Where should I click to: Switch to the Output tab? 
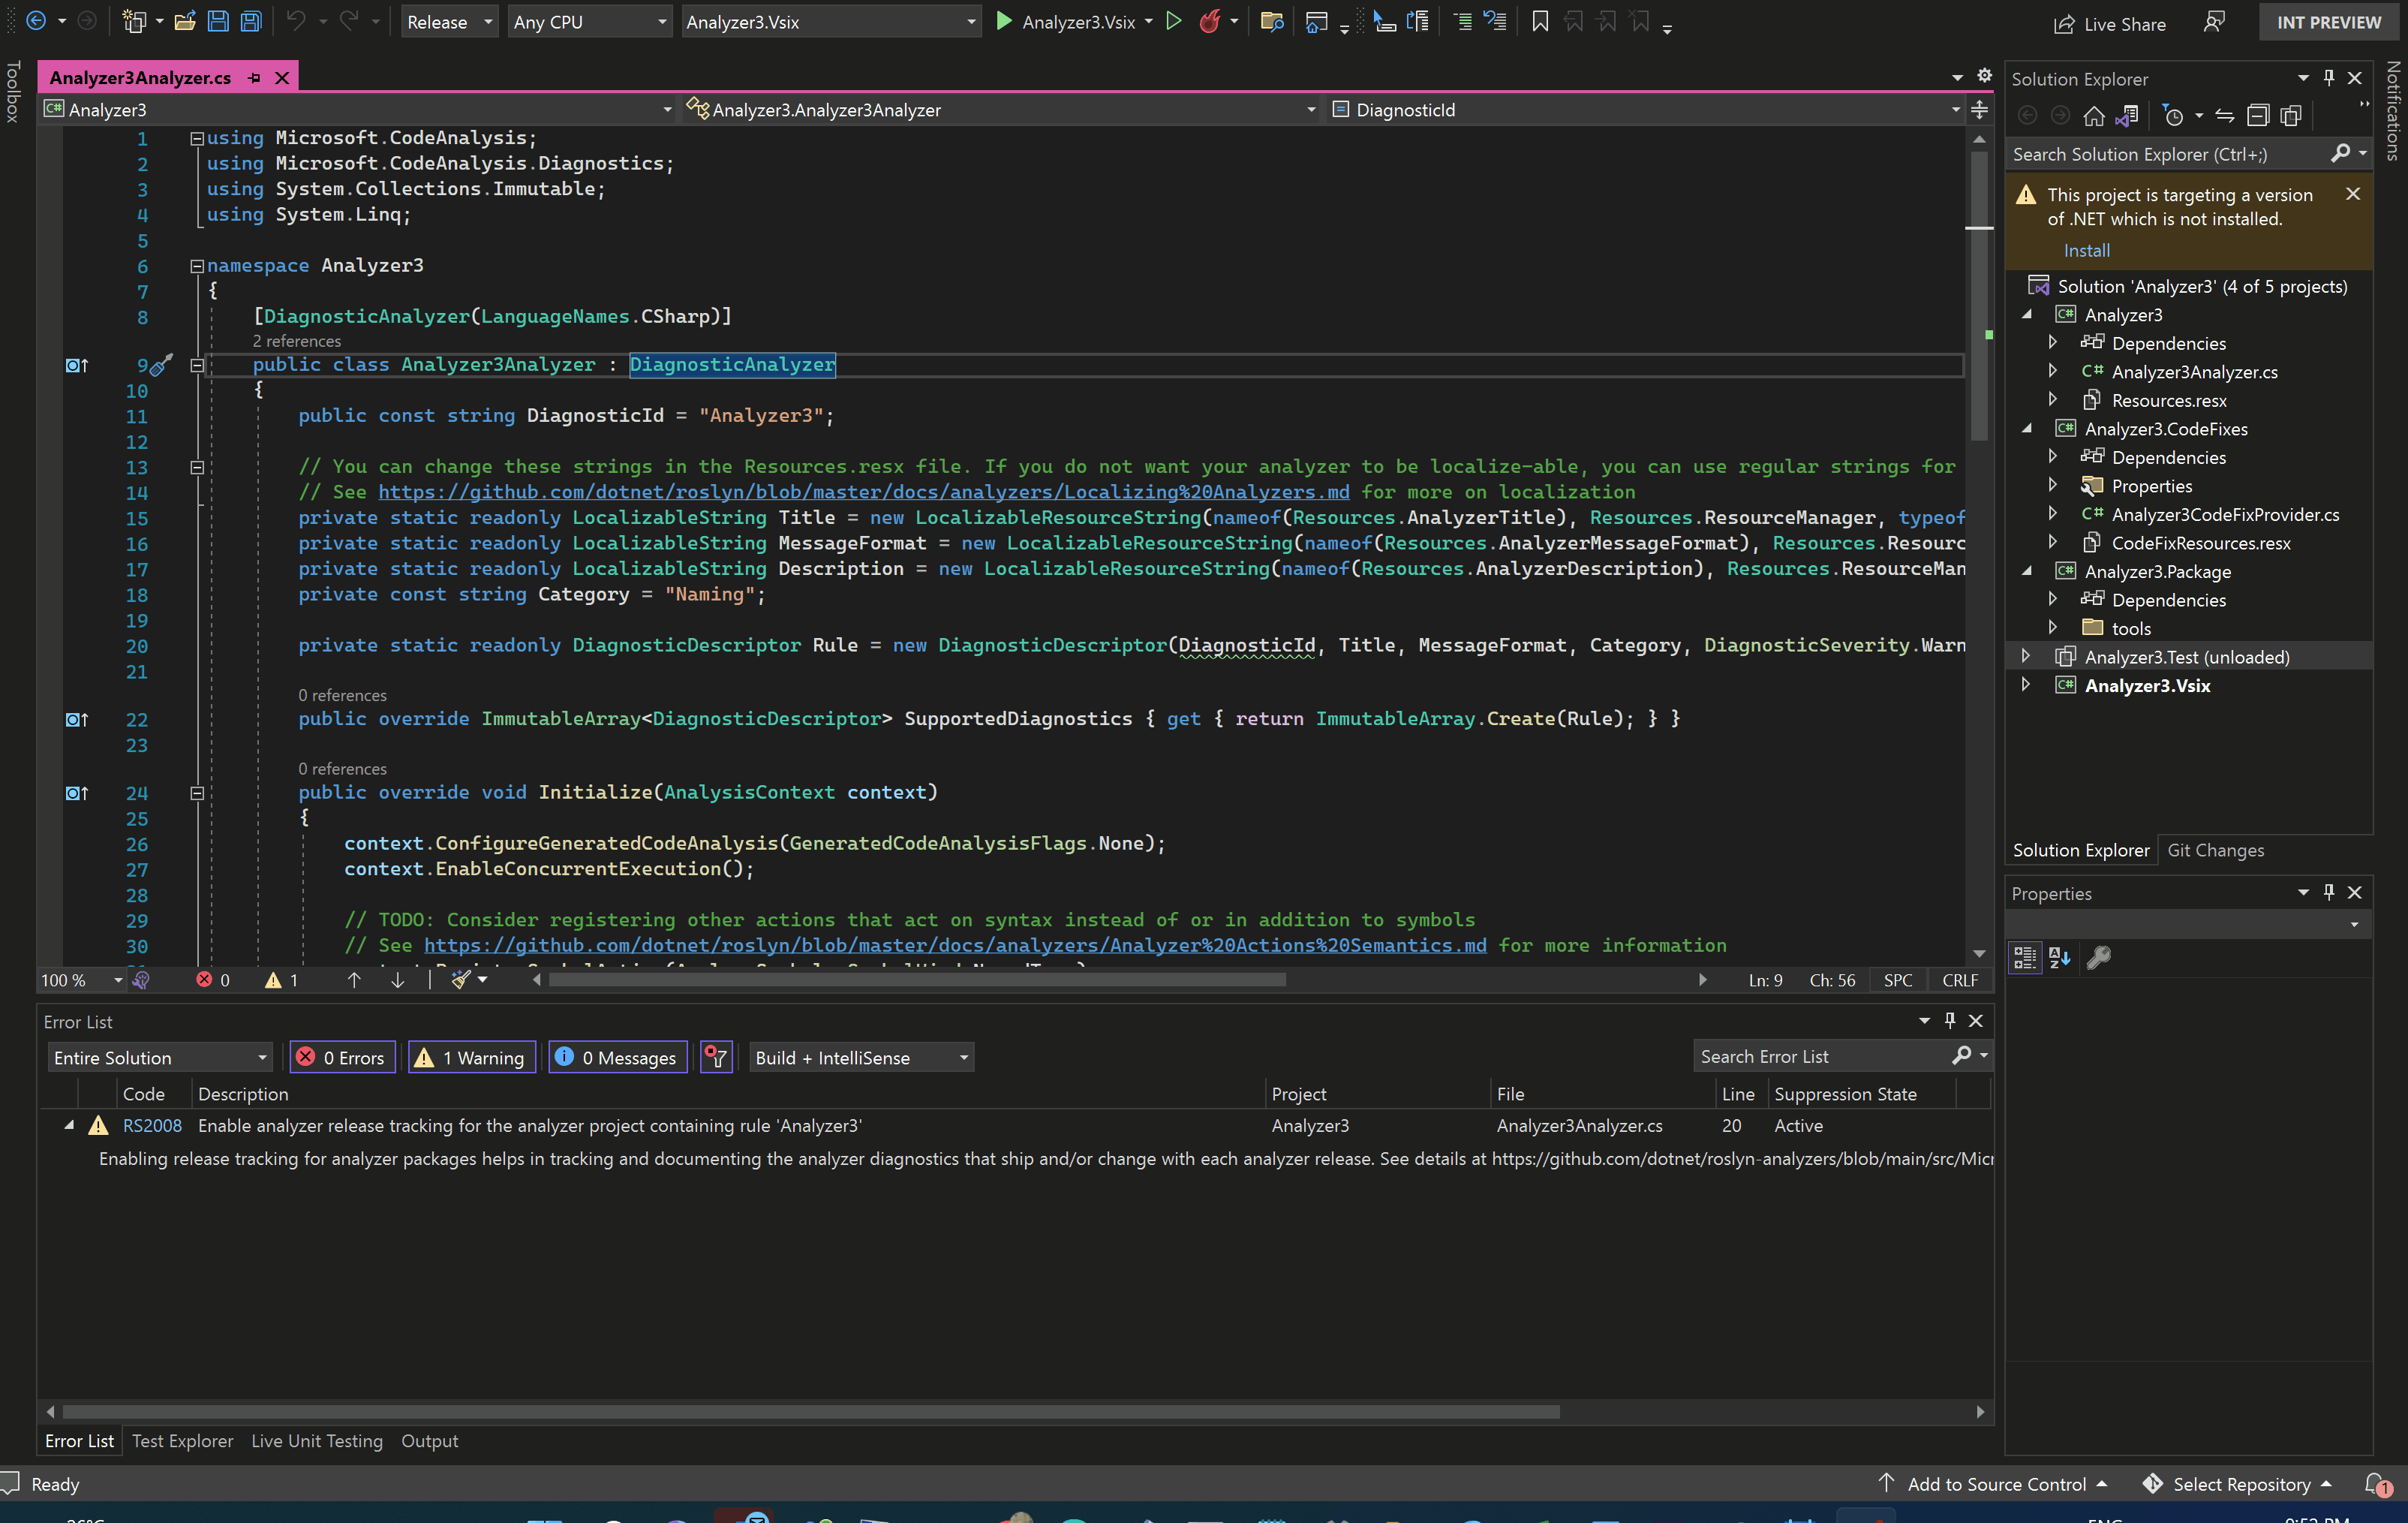tap(429, 1441)
